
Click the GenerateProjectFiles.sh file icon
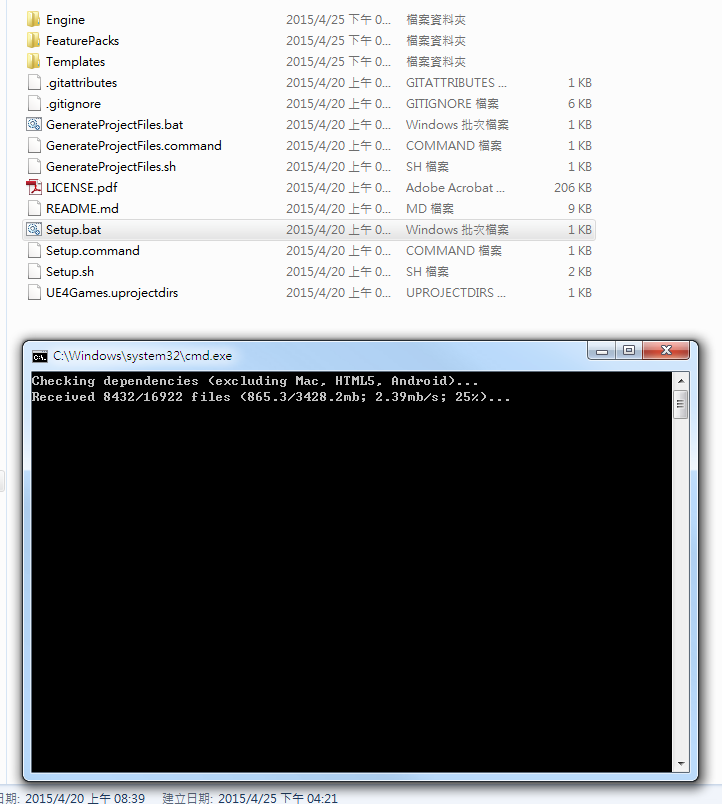tap(34, 167)
